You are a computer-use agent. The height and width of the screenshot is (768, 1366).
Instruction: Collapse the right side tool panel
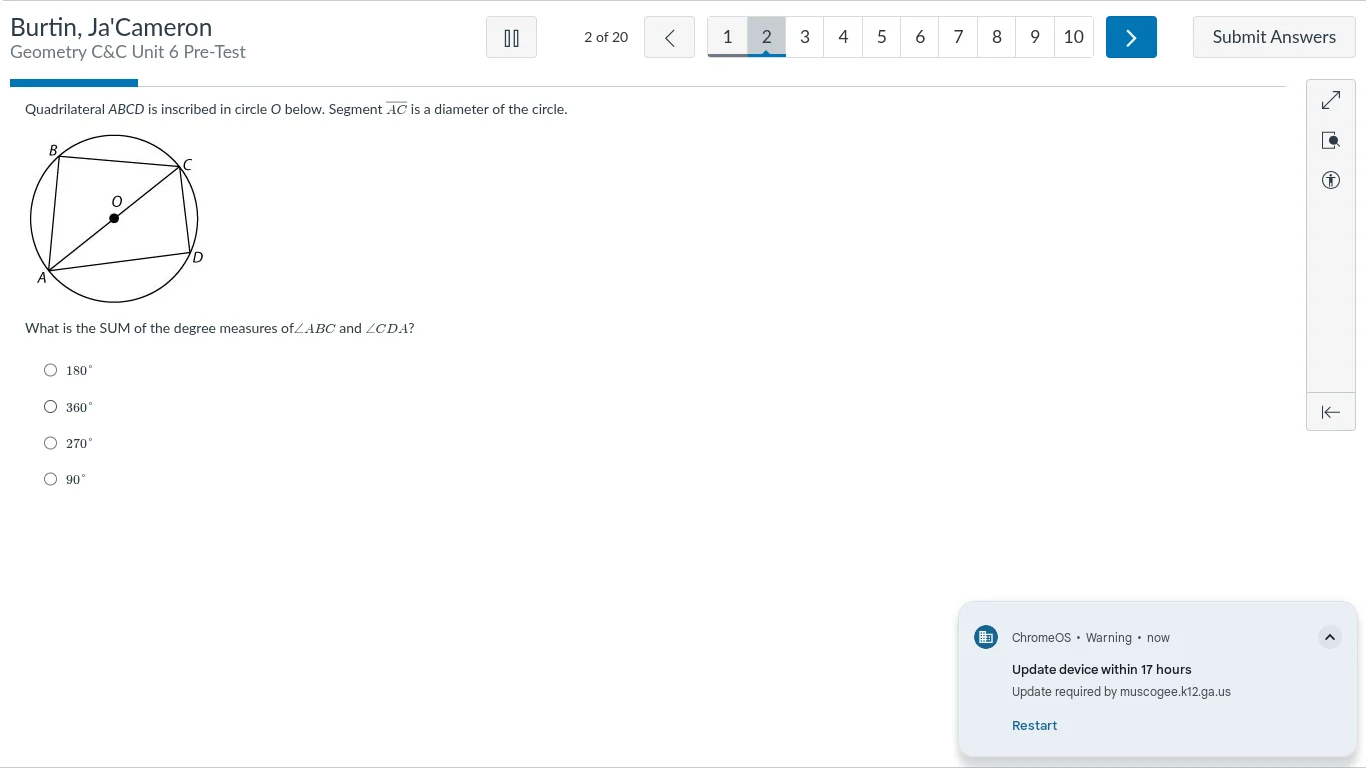(1330, 412)
